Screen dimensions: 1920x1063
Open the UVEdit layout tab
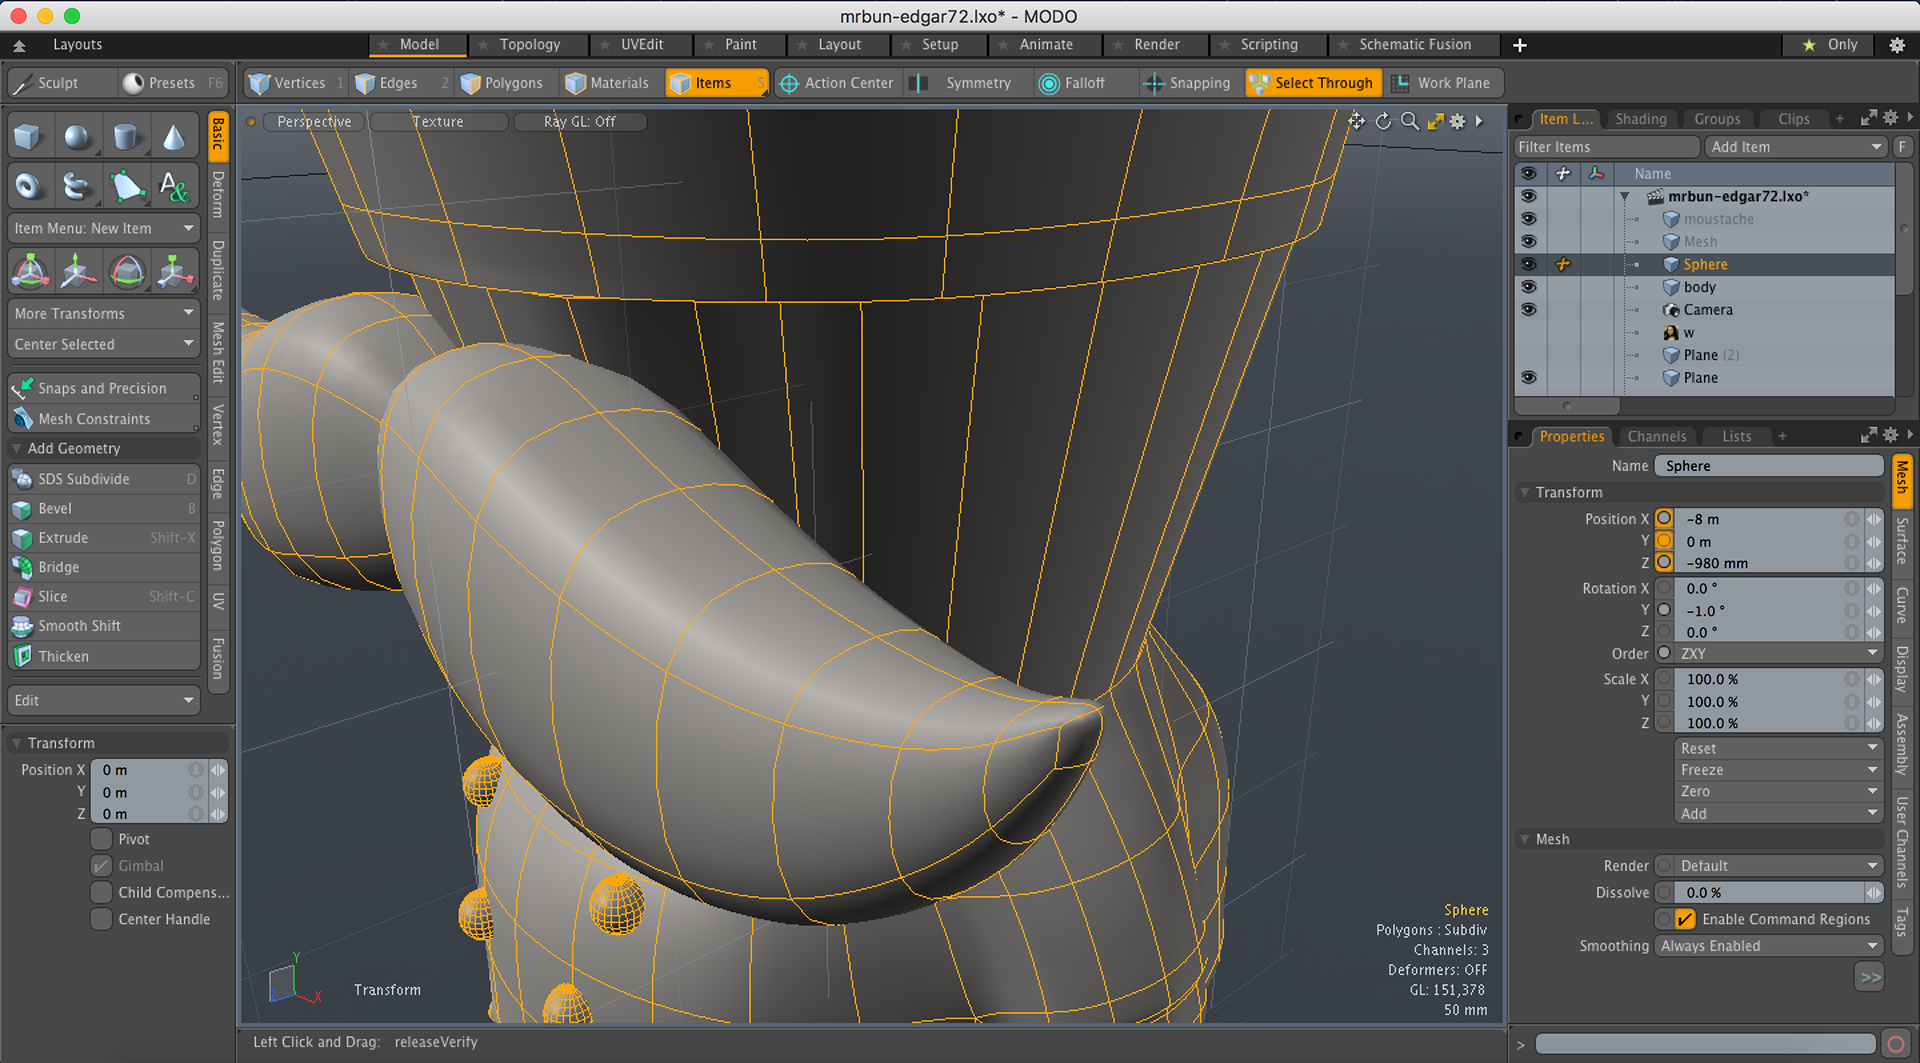point(641,45)
